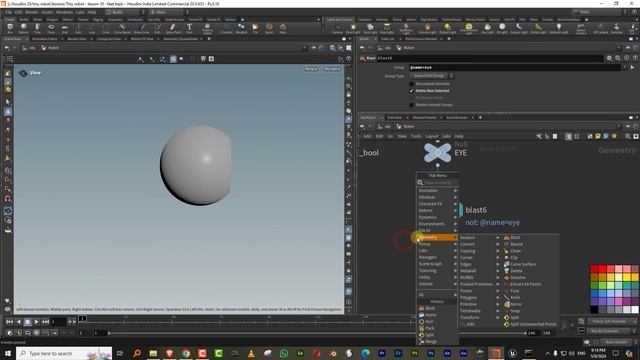Expand the Dynamics submenu in TAB Menu
The width and height of the screenshot is (640, 360).
point(437,217)
